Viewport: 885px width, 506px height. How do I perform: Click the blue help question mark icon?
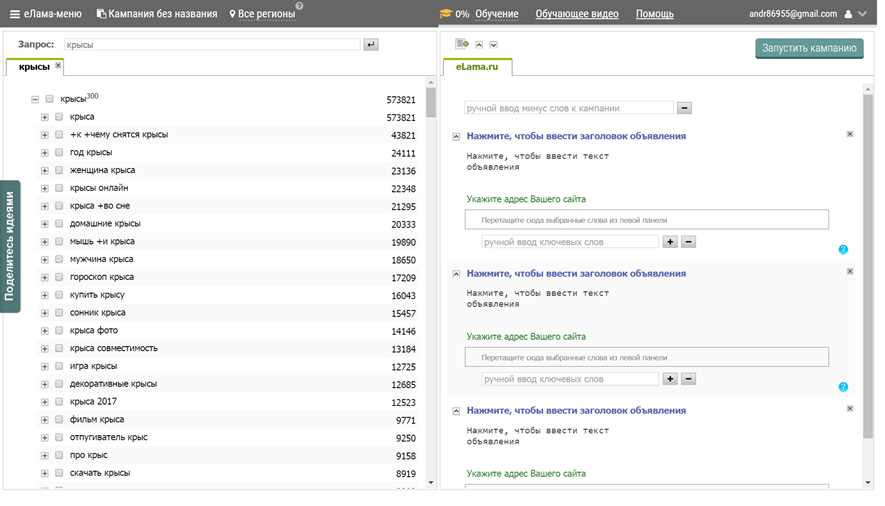coord(843,249)
